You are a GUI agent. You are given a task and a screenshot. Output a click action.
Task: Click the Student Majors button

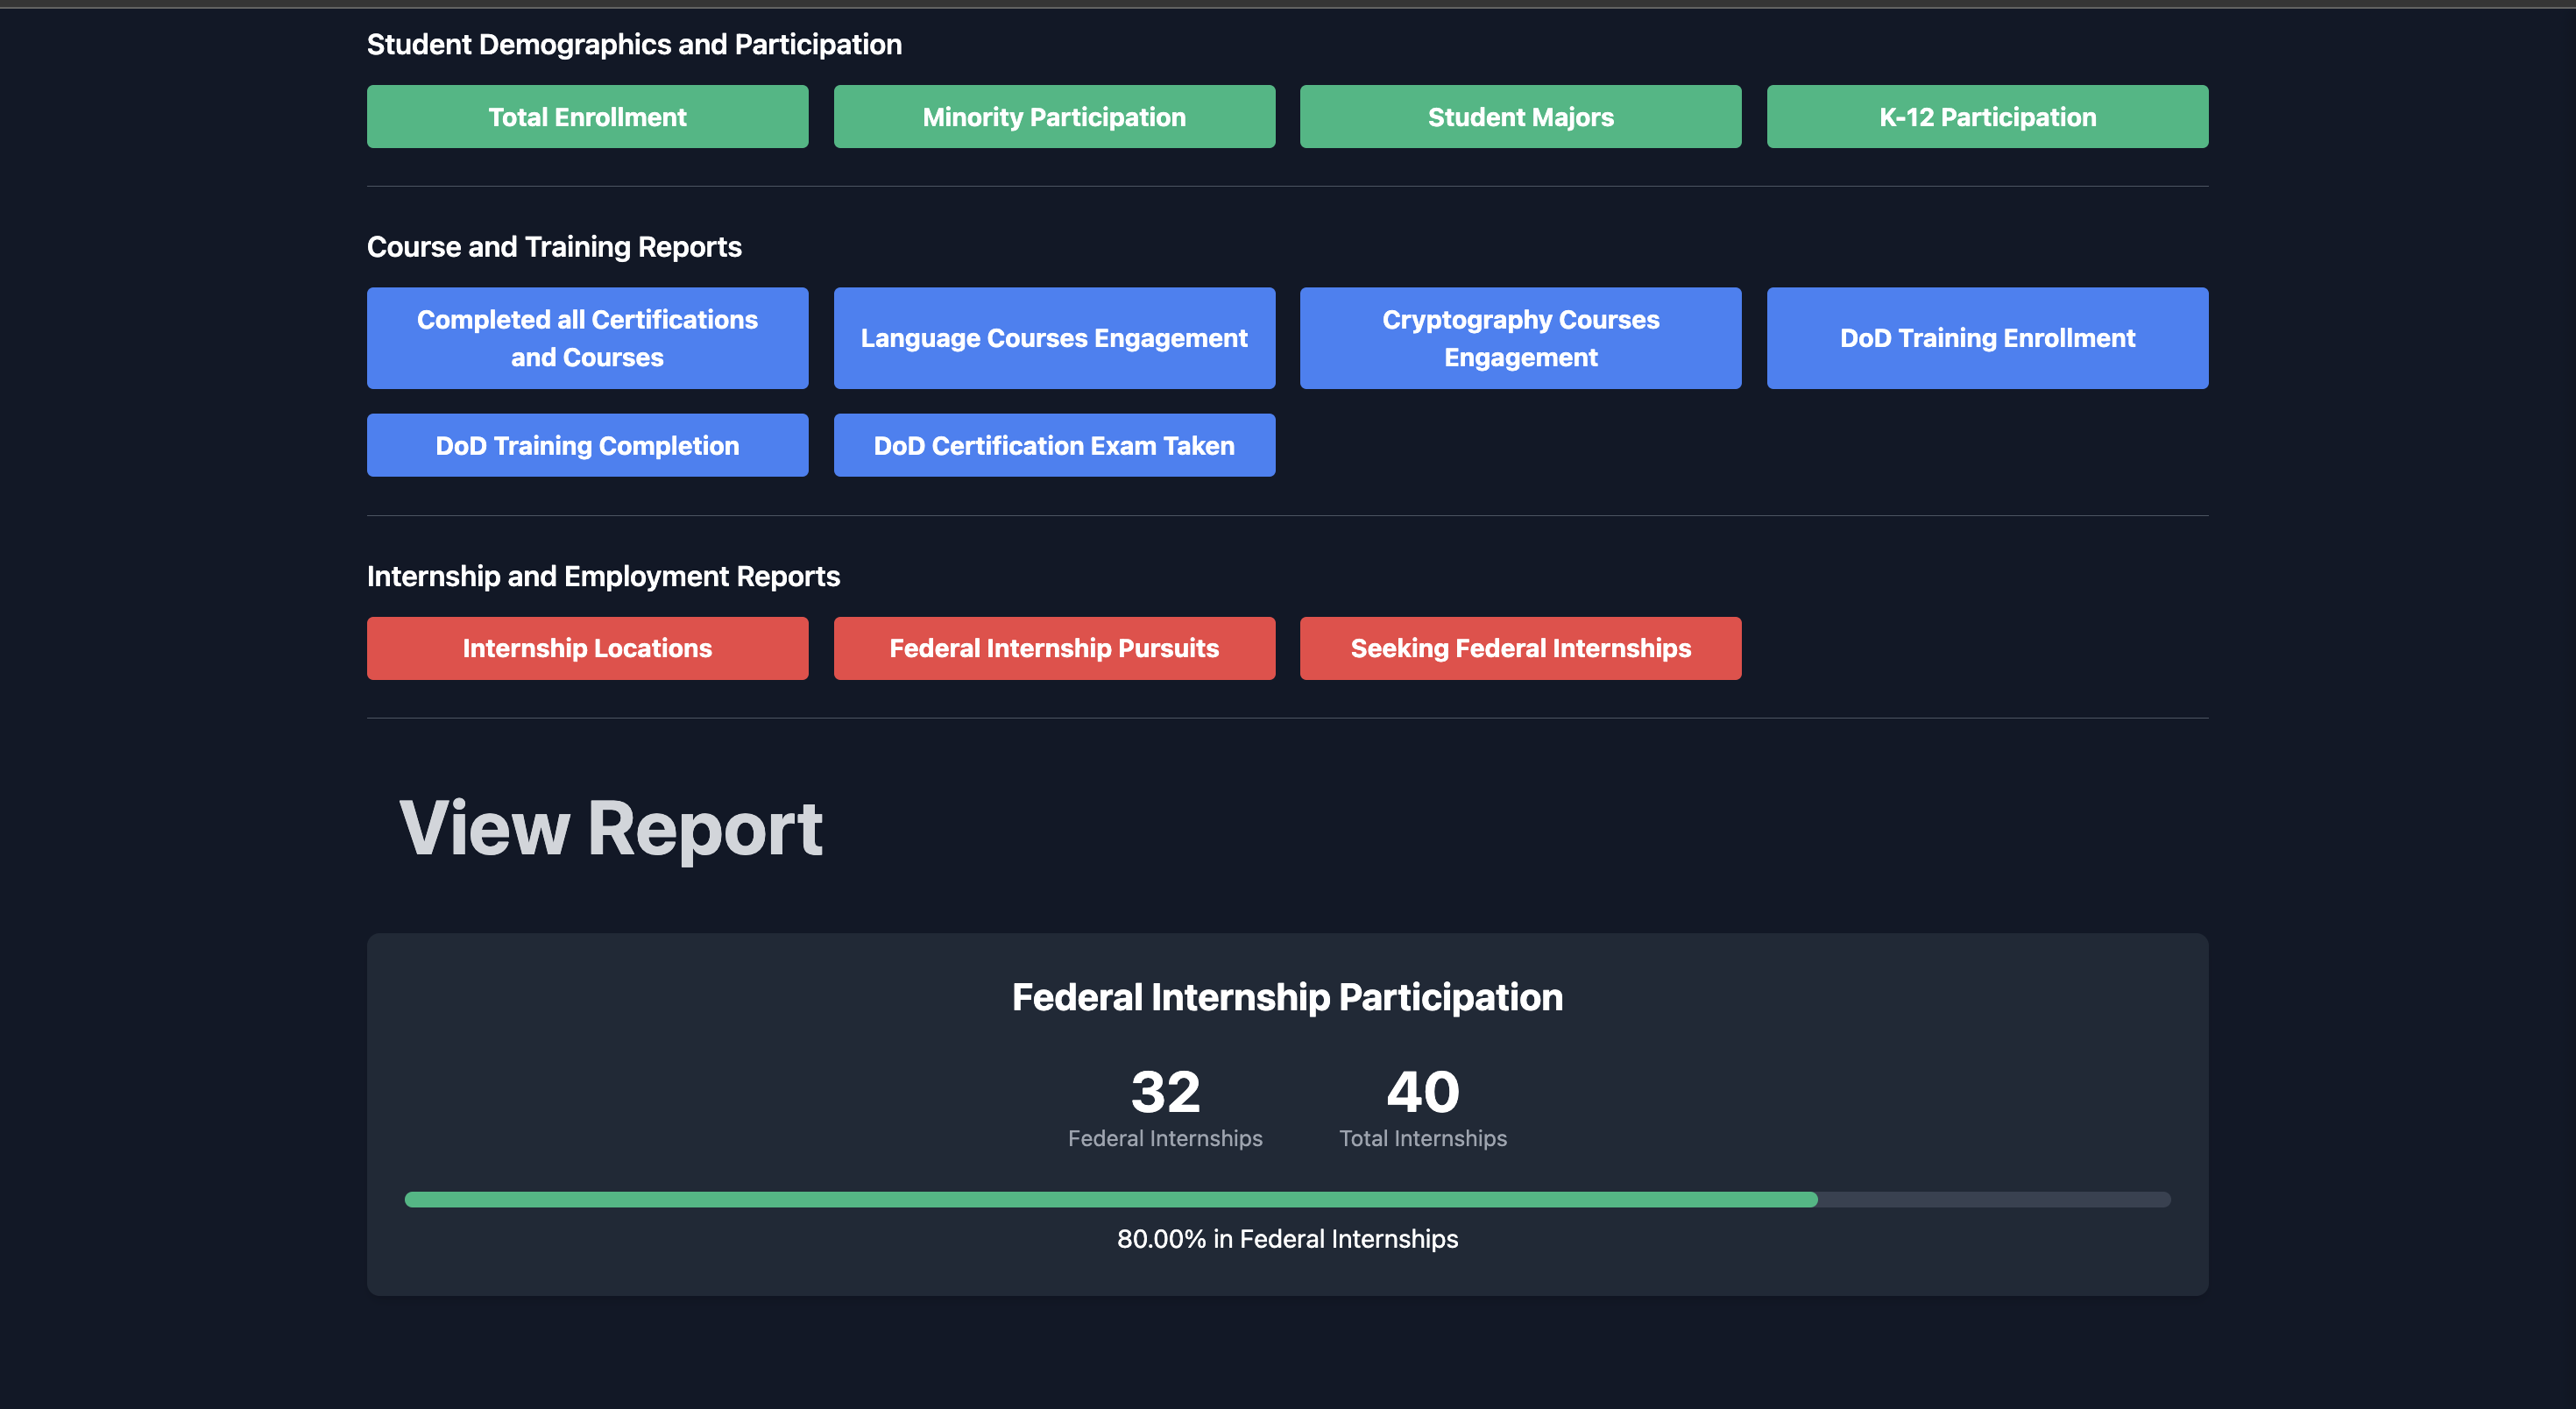[1520, 117]
